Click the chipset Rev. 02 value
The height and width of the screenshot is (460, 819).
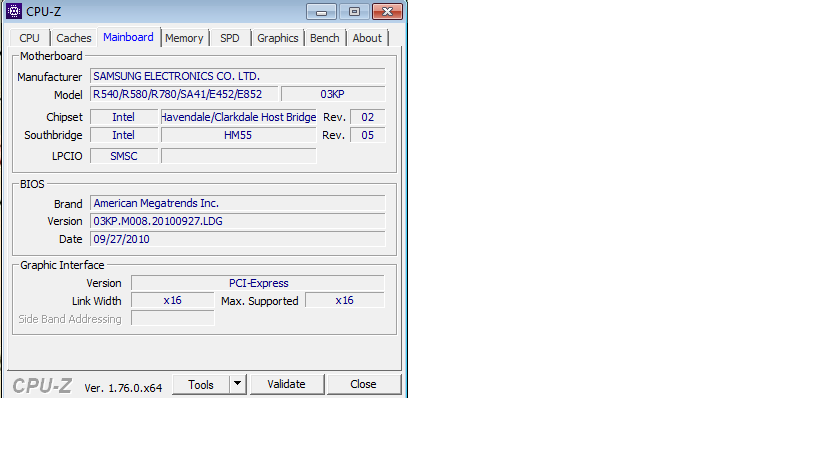click(368, 117)
